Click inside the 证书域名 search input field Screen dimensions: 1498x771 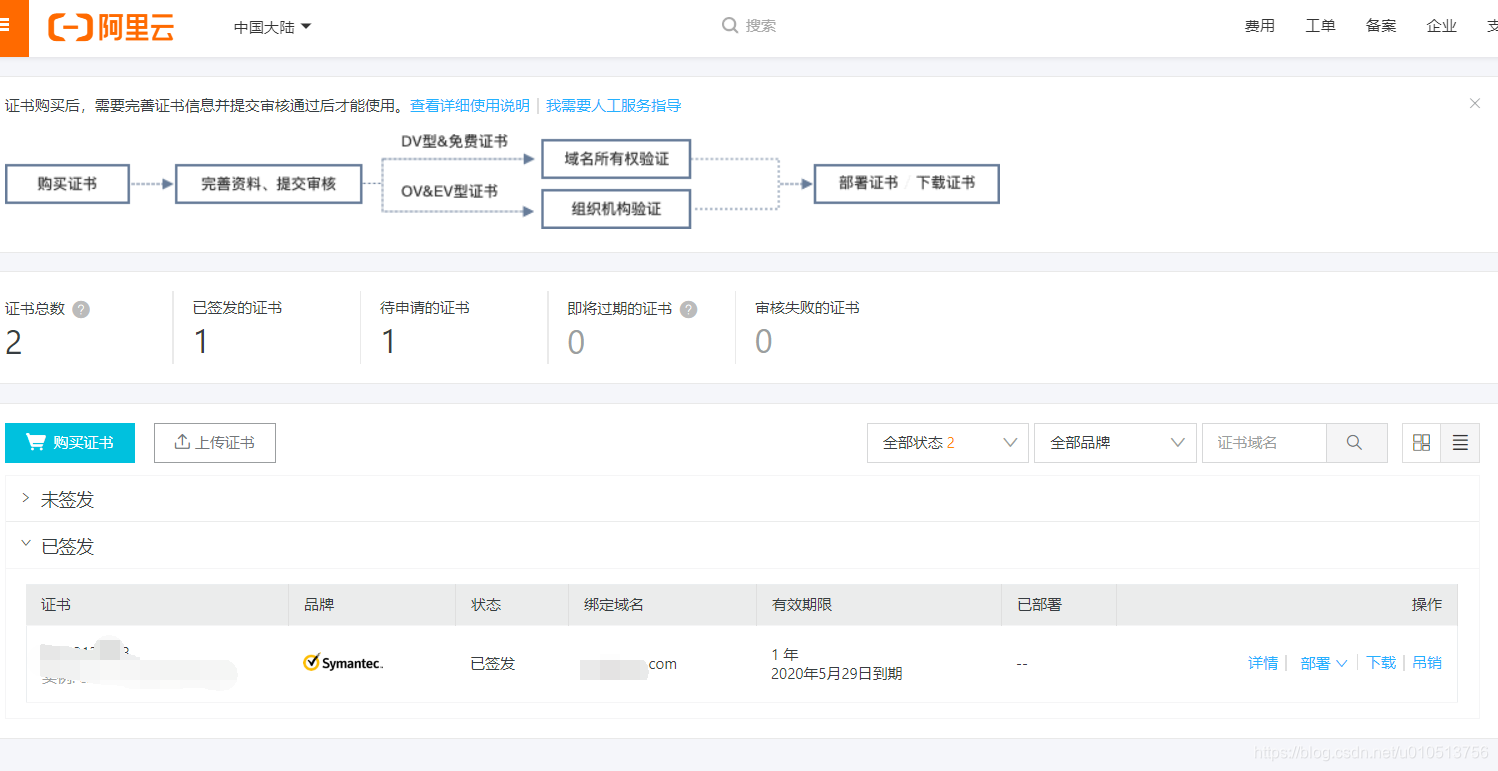1263,442
